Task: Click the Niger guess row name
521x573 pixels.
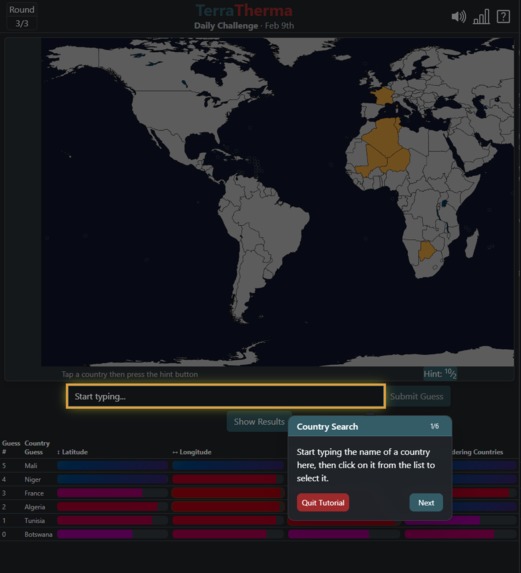Action: pyautogui.click(x=33, y=479)
